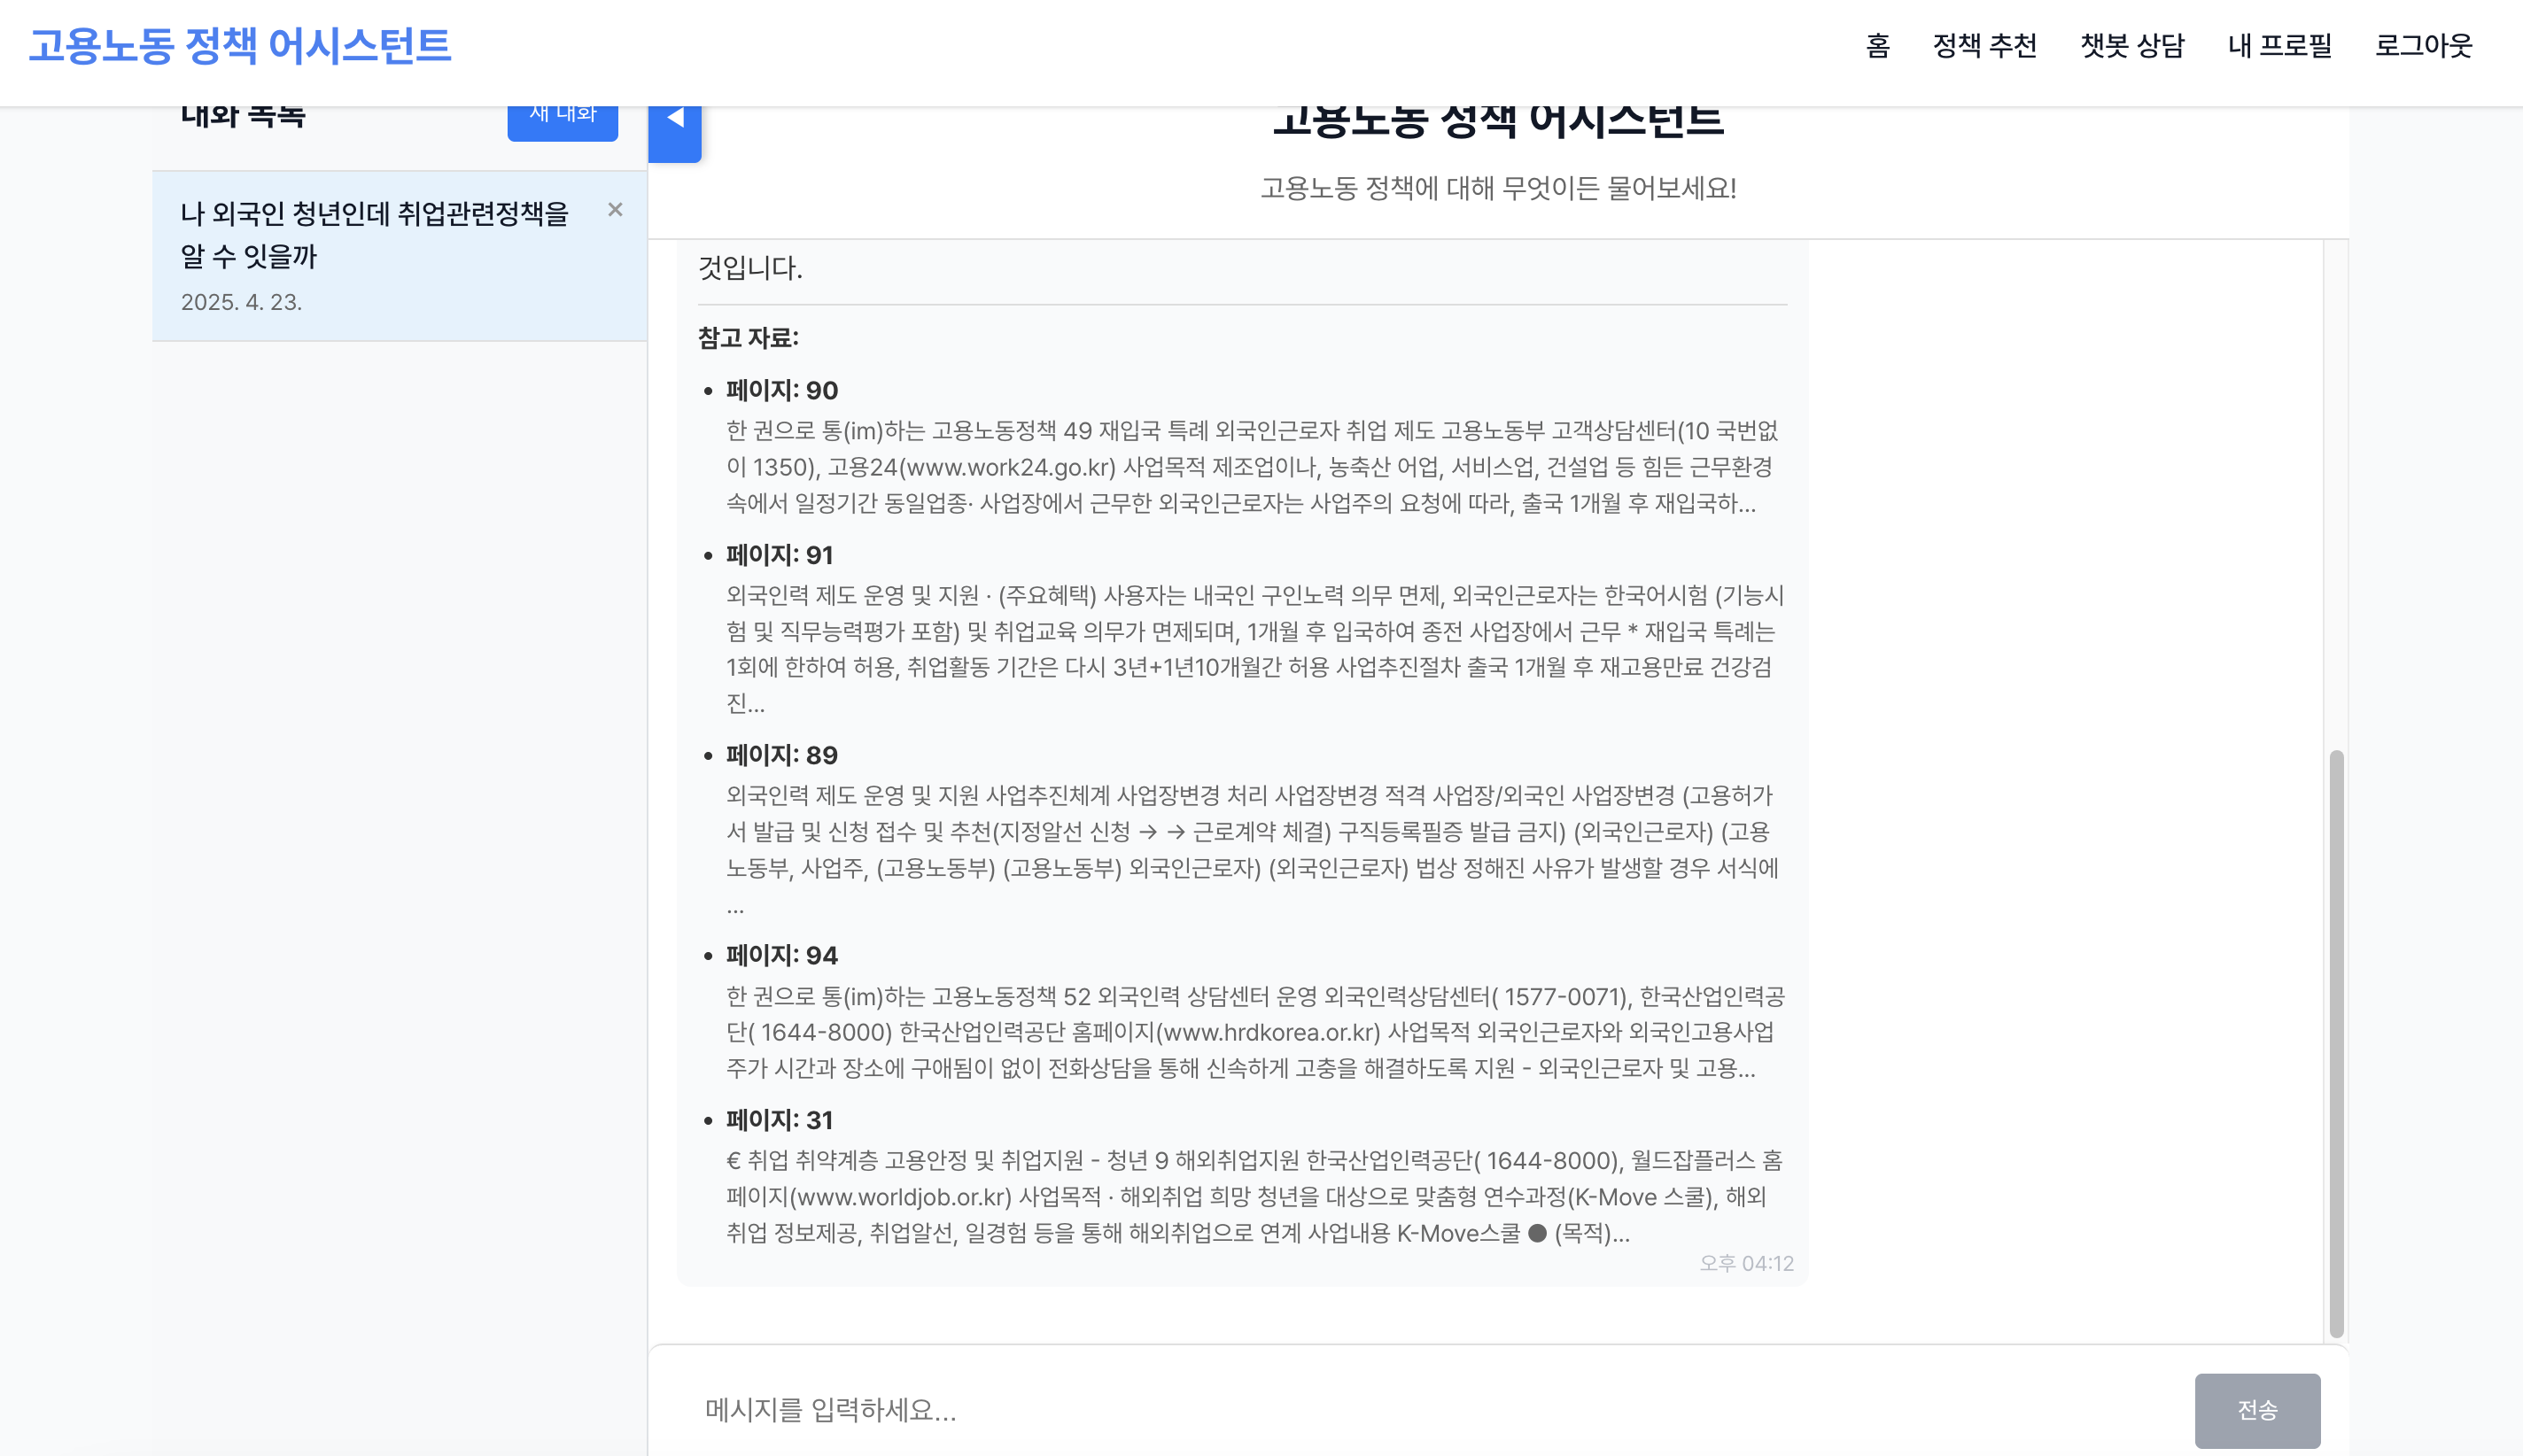2523x1456 pixels.
Task: Click the 2025. 4. 23. conversation date
Action: point(241,302)
